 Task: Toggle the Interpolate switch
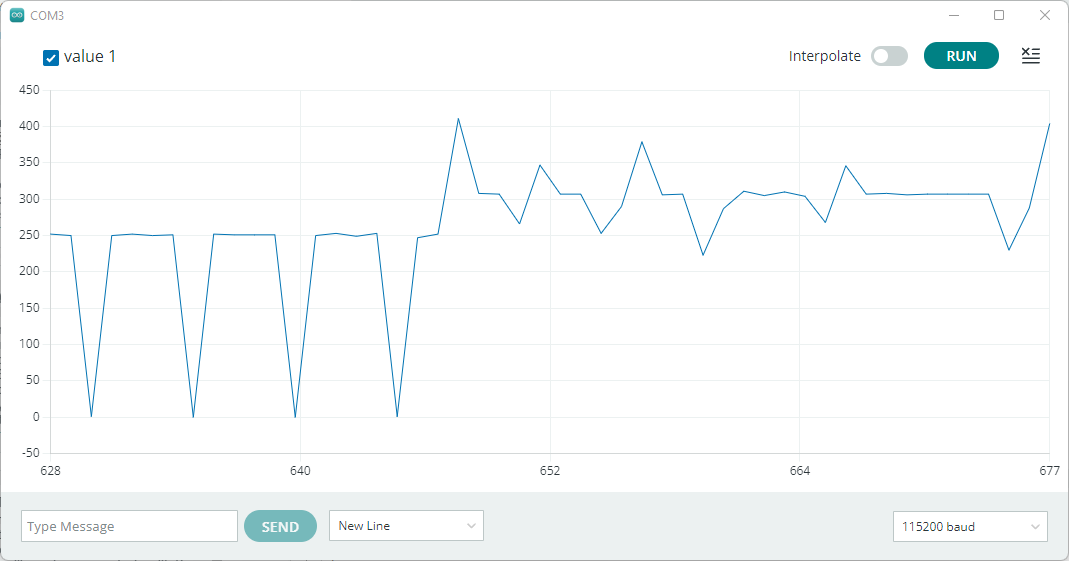pyautogui.click(x=889, y=56)
